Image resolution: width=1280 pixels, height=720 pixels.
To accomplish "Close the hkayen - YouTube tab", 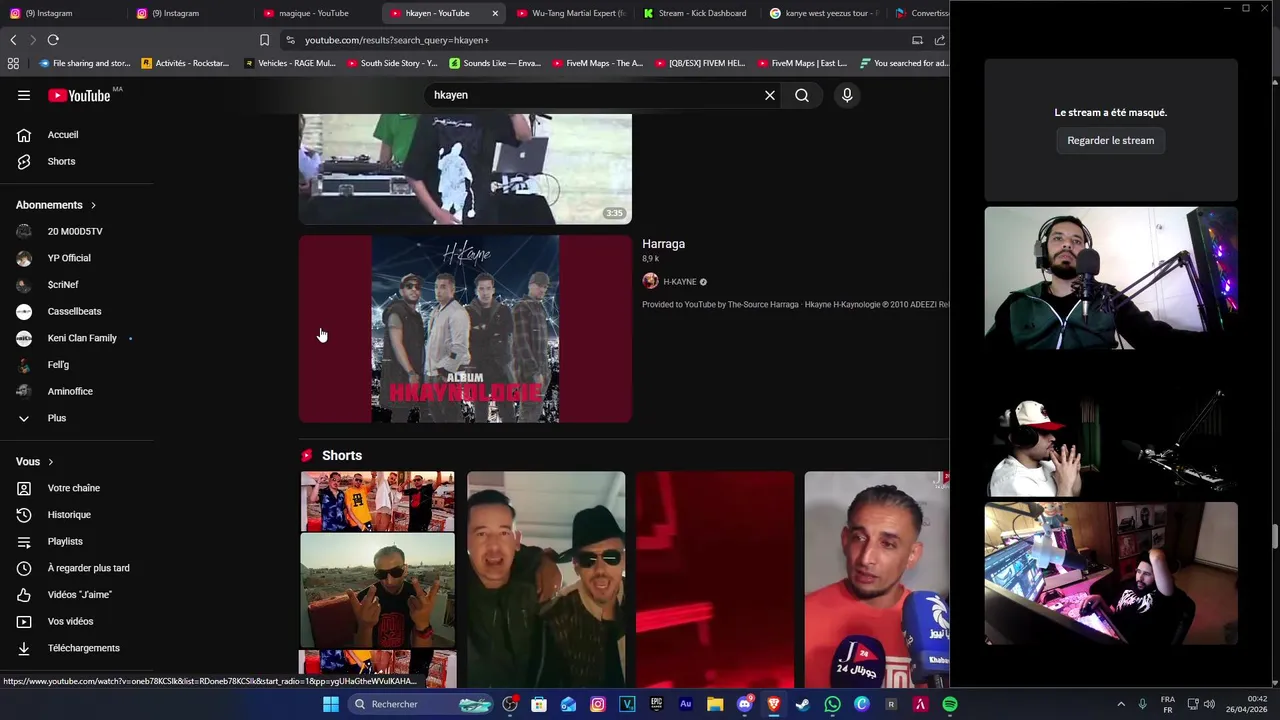I will coord(495,13).
